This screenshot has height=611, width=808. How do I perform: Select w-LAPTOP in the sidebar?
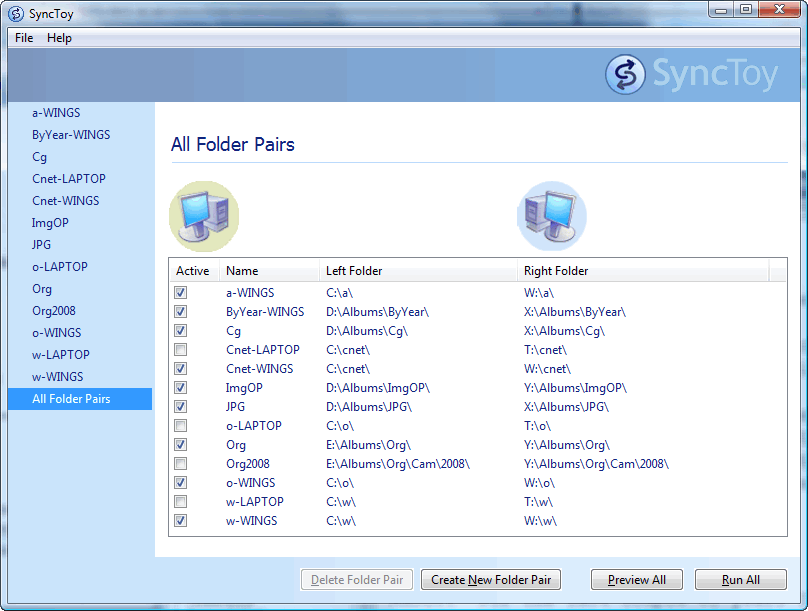click(61, 355)
